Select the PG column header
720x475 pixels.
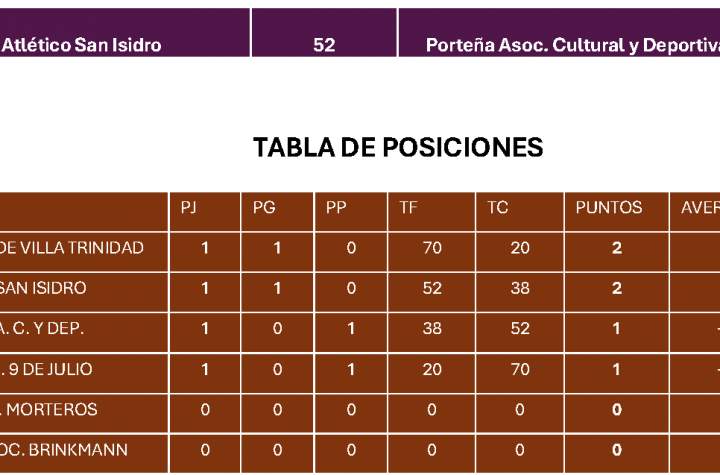277,212
